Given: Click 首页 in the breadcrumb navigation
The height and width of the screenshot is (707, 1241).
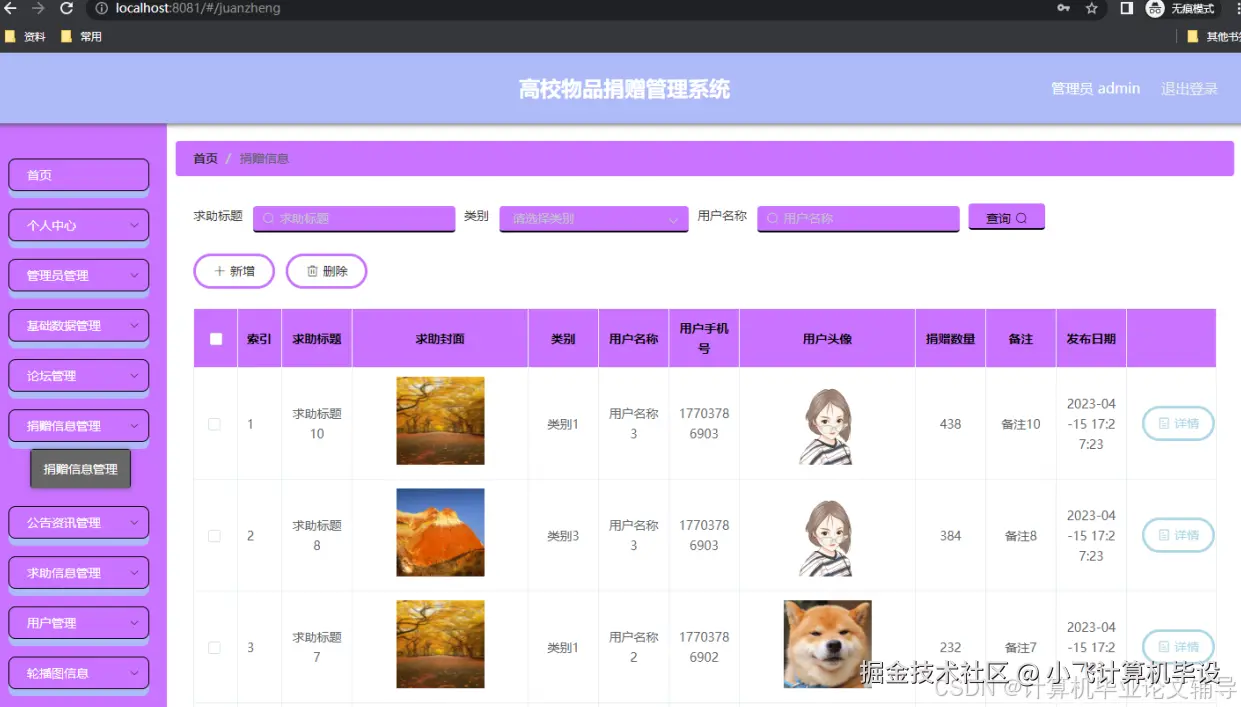Looking at the screenshot, I should tap(204, 157).
